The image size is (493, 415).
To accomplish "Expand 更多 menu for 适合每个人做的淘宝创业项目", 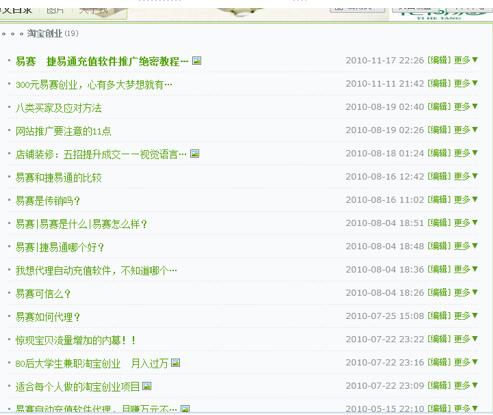I will click(466, 385).
